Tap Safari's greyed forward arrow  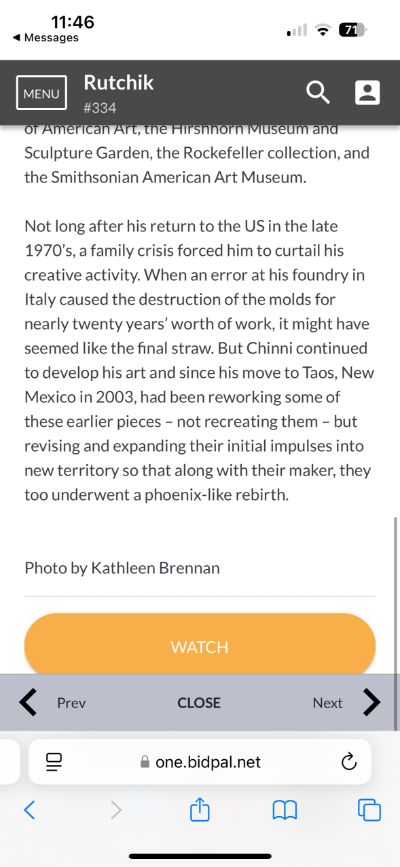tap(115, 811)
